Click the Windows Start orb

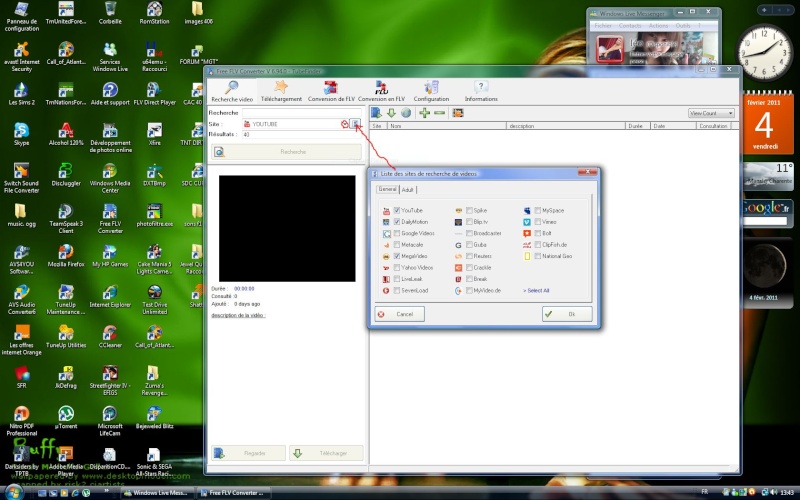click(14, 492)
